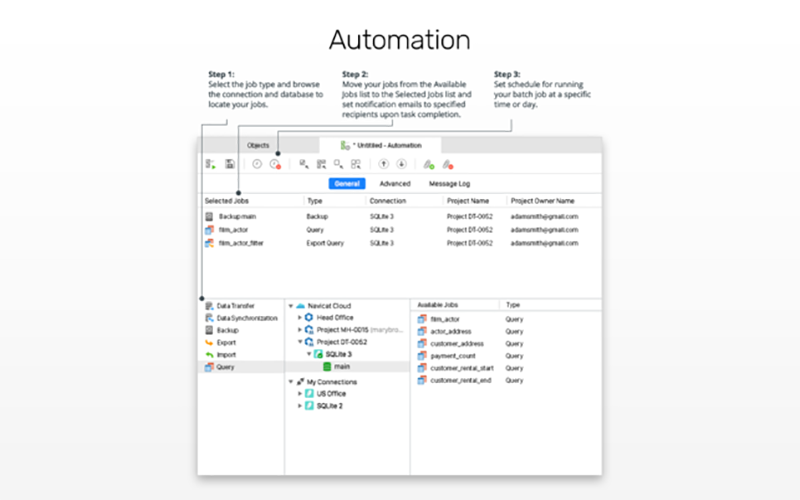Collapse the My Connections group

[x=289, y=381]
